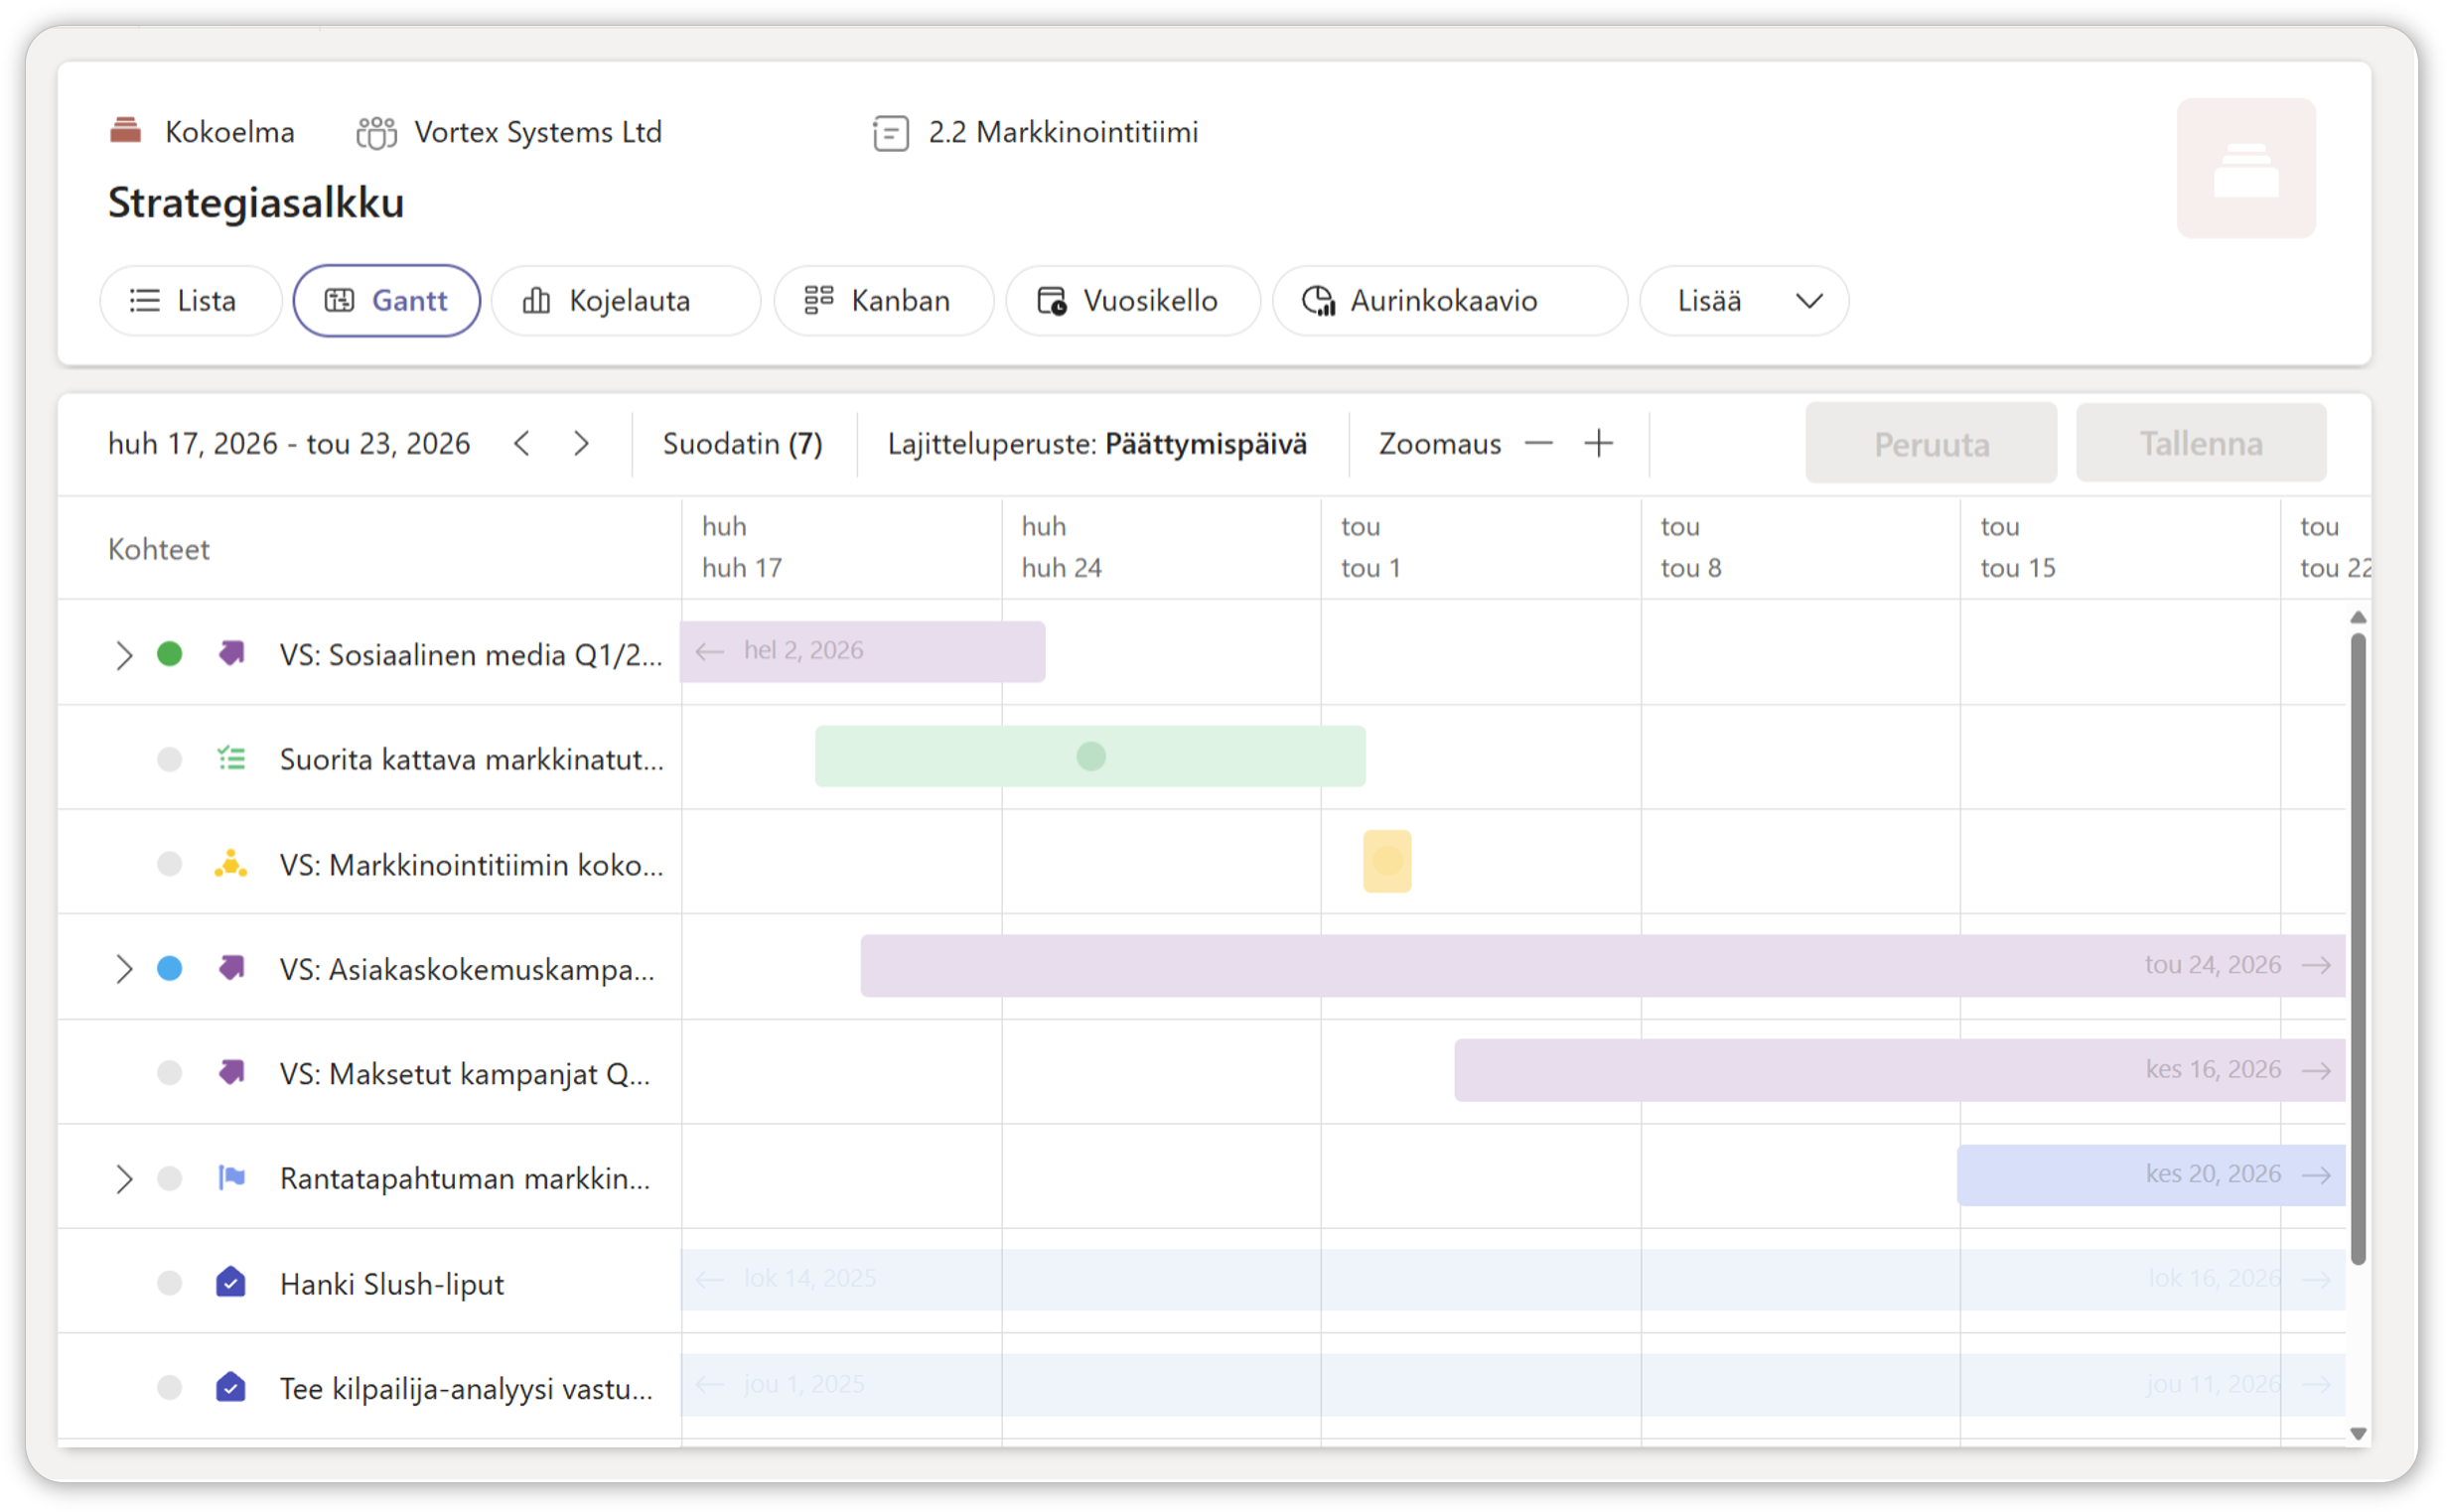Switch to the Kanban view tab

click(882, 301)
